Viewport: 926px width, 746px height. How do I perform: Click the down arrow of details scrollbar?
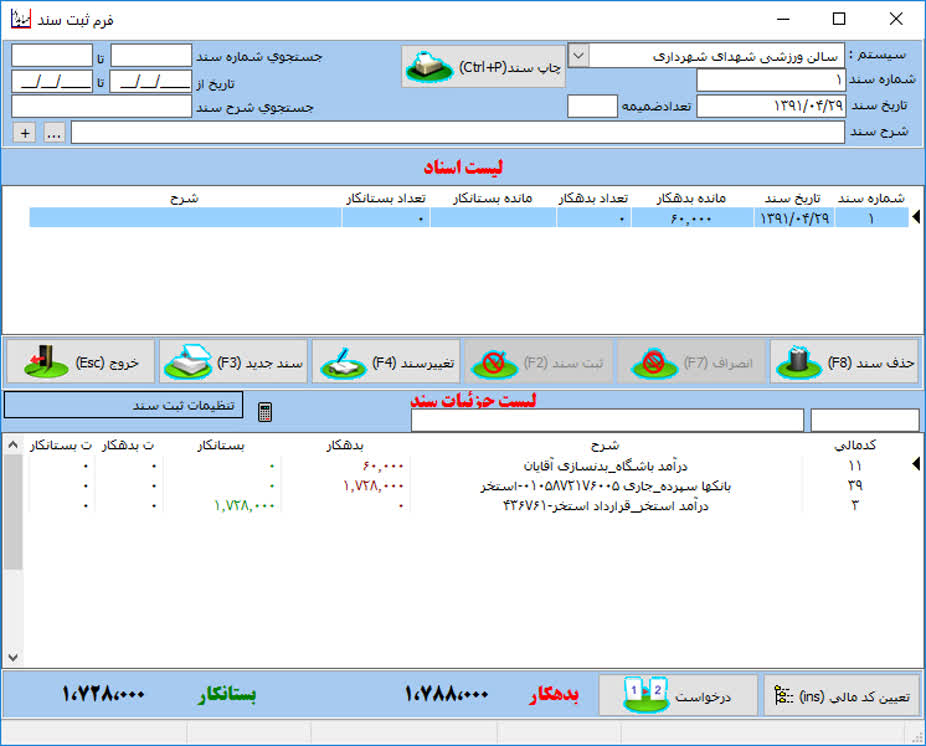(13, 657)
